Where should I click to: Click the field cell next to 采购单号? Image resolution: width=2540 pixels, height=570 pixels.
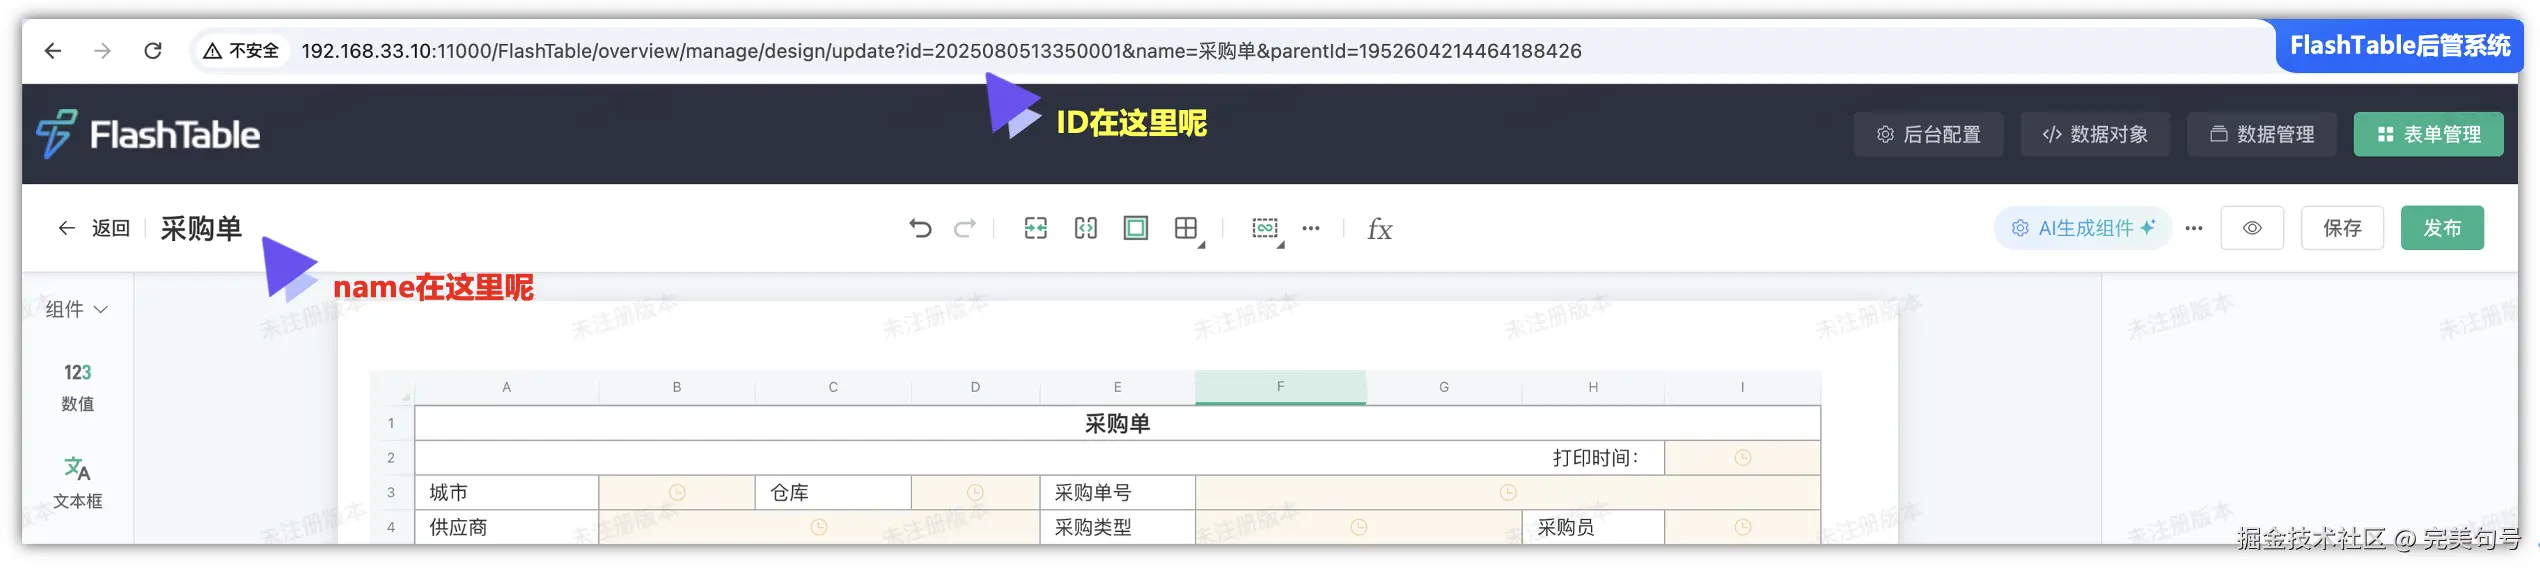[1508, 492]
